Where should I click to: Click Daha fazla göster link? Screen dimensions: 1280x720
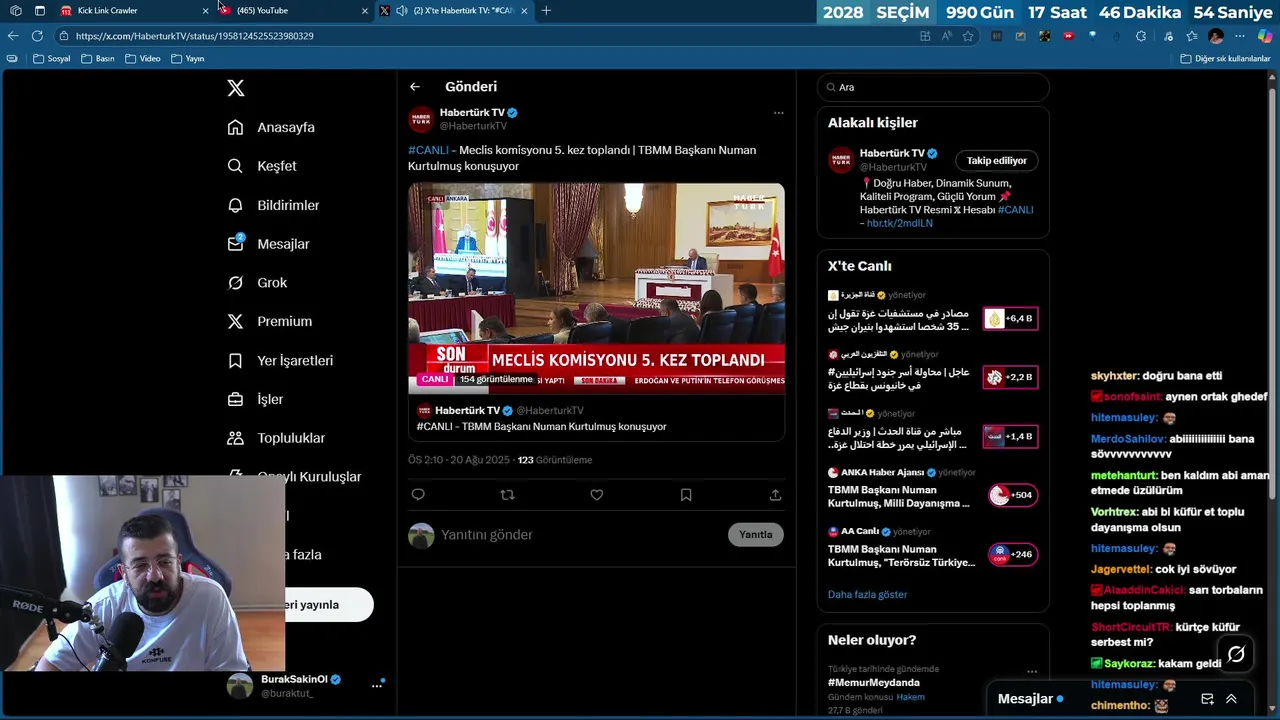tap(867, 595)
